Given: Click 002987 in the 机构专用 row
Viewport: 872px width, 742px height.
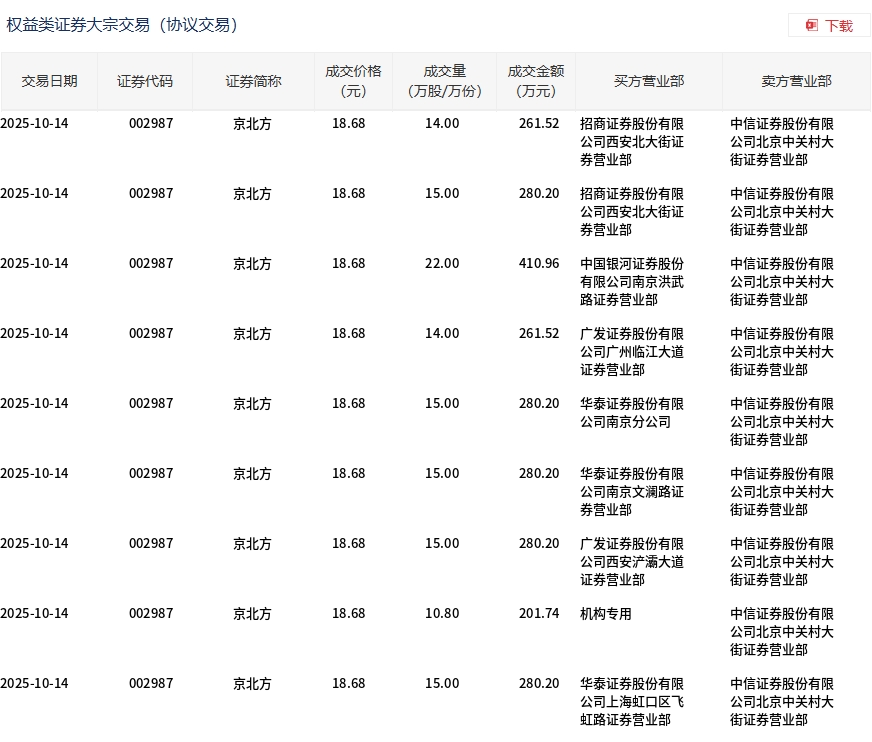Looking at the screenshot, I should pos(151,613).
